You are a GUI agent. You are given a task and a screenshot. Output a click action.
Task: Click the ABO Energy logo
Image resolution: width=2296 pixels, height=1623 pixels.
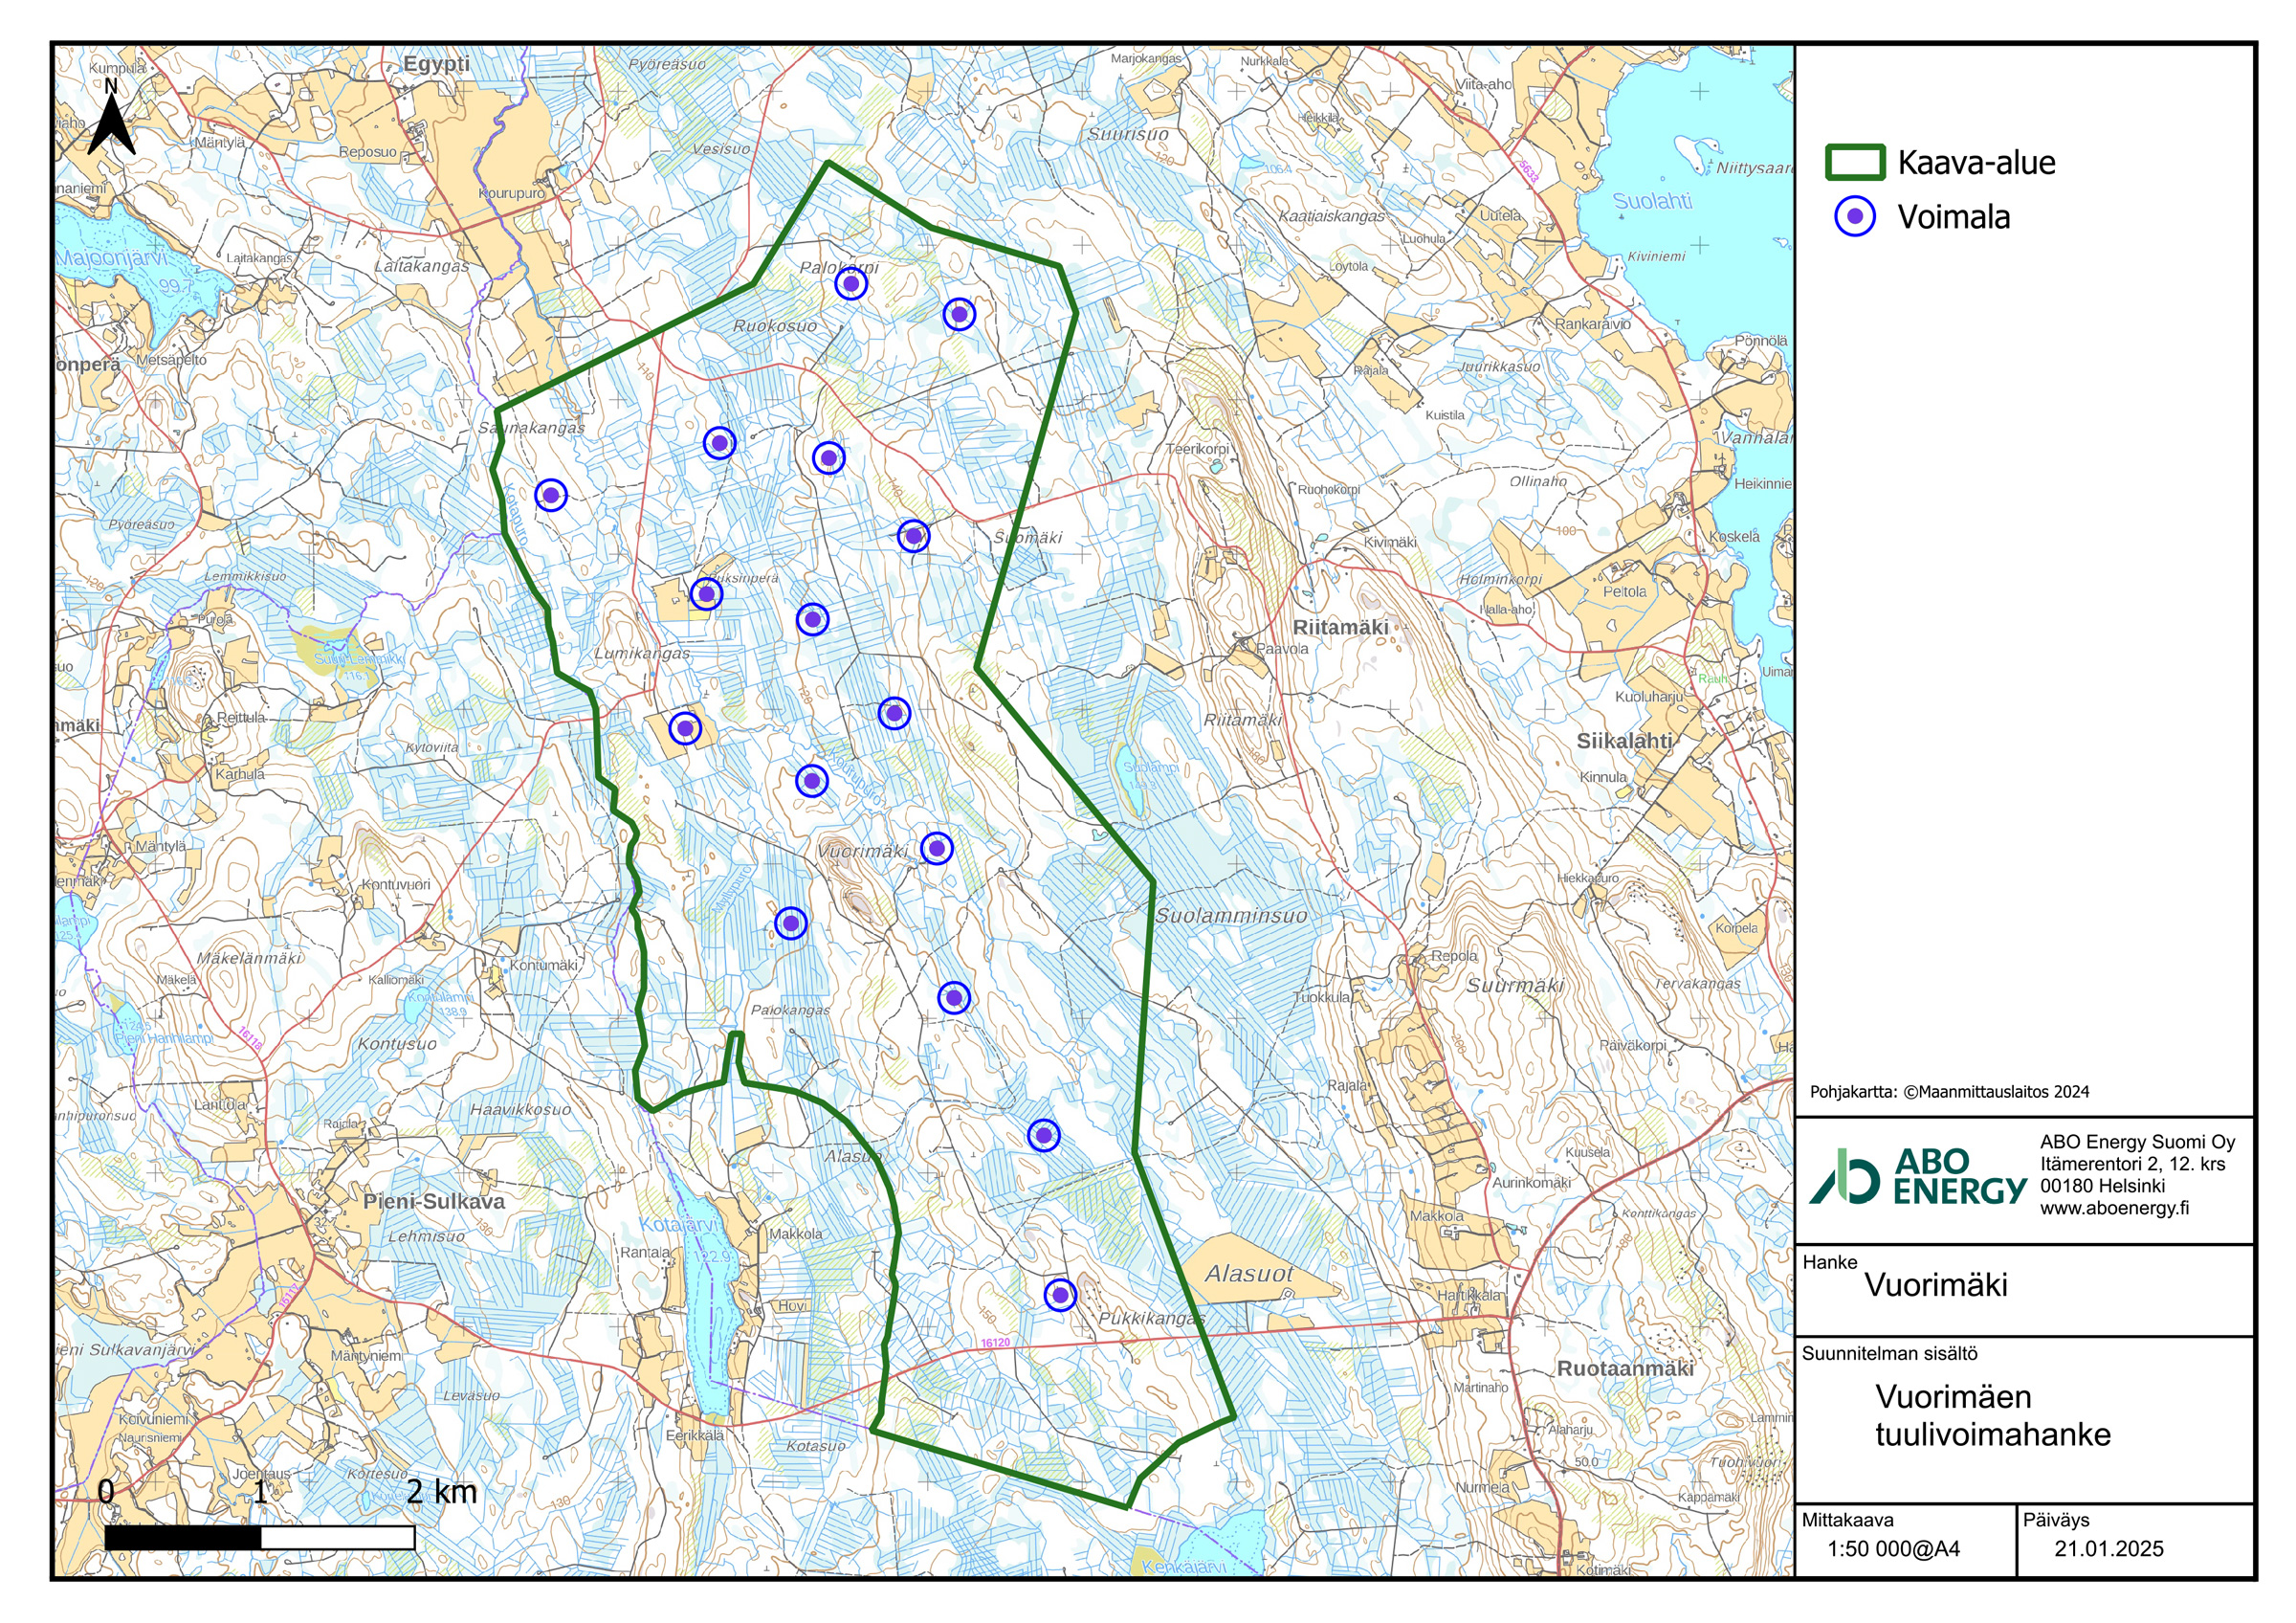click(x=1917, y=1175)
